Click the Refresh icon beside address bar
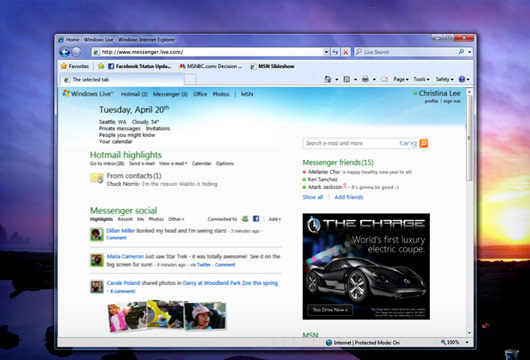 335,52
